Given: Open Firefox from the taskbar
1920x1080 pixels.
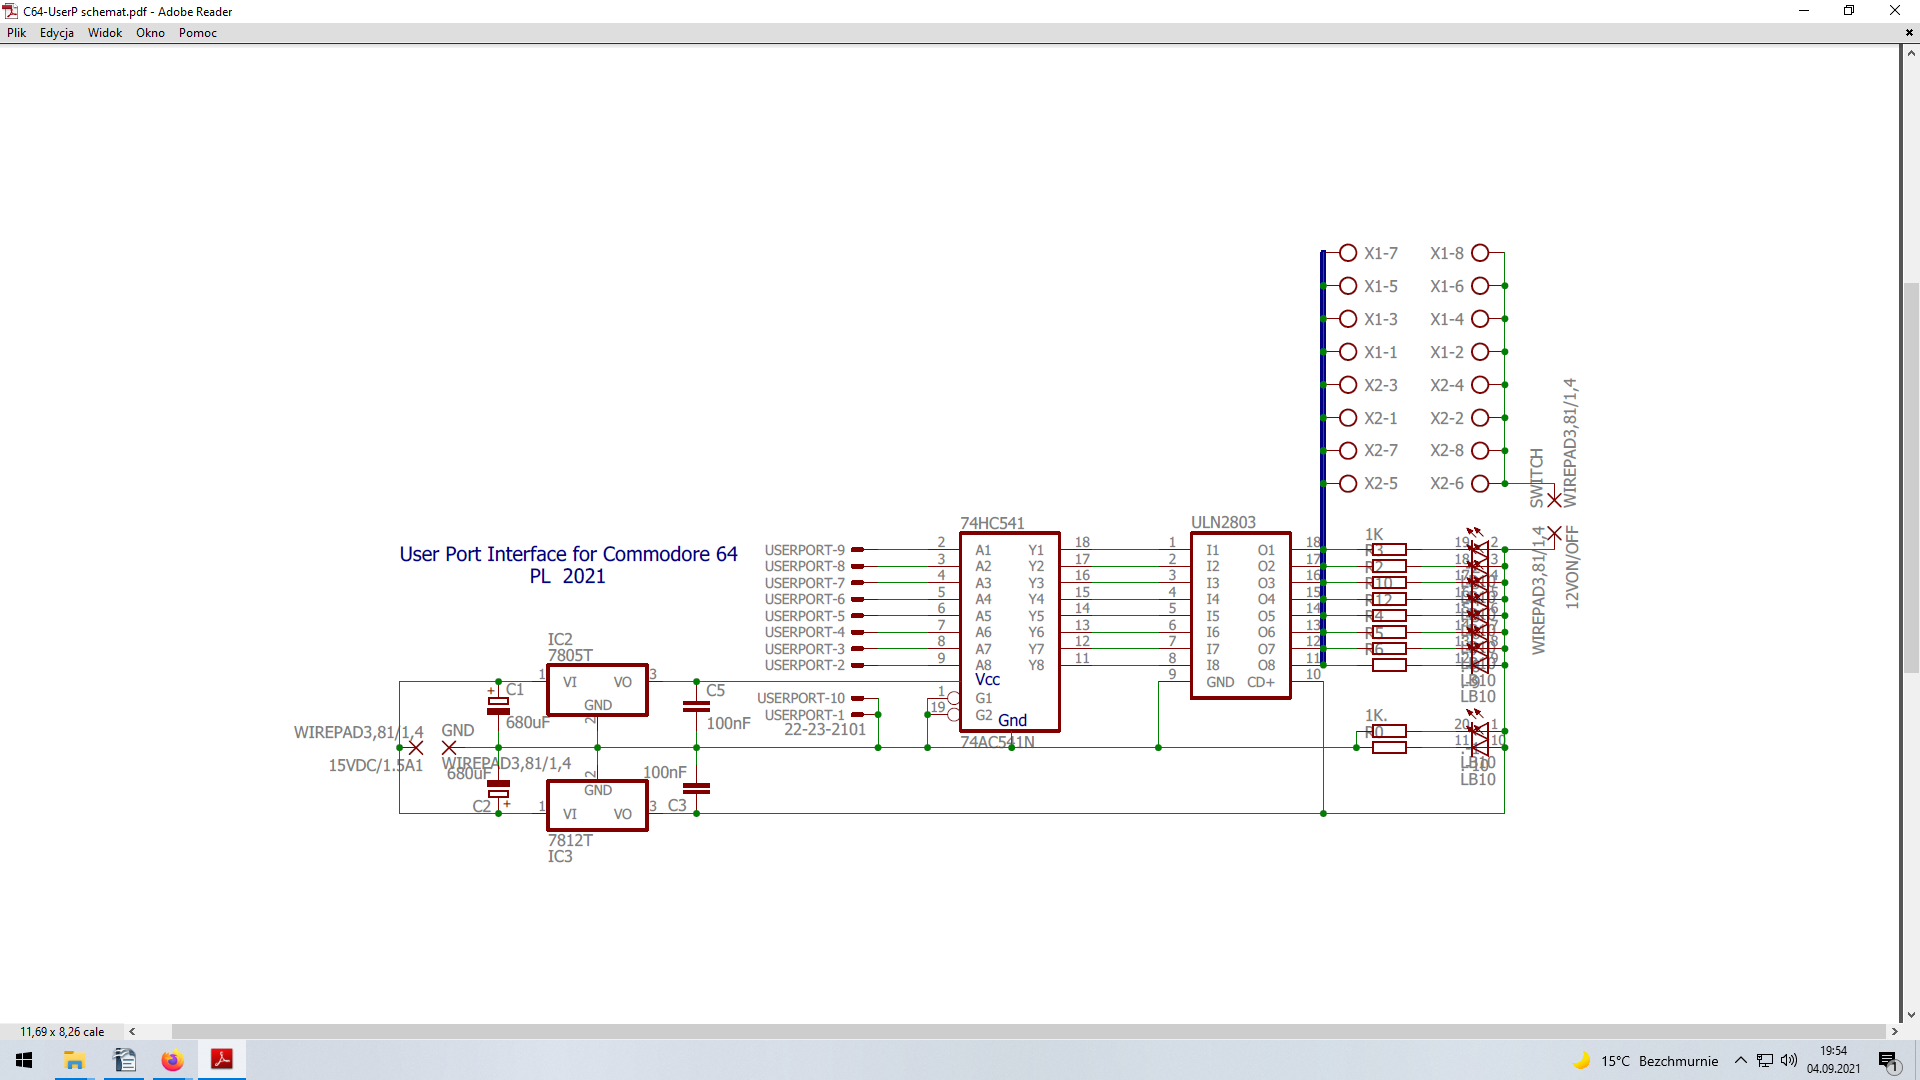Looking at the screenshot, I should tap(172, 1060).
